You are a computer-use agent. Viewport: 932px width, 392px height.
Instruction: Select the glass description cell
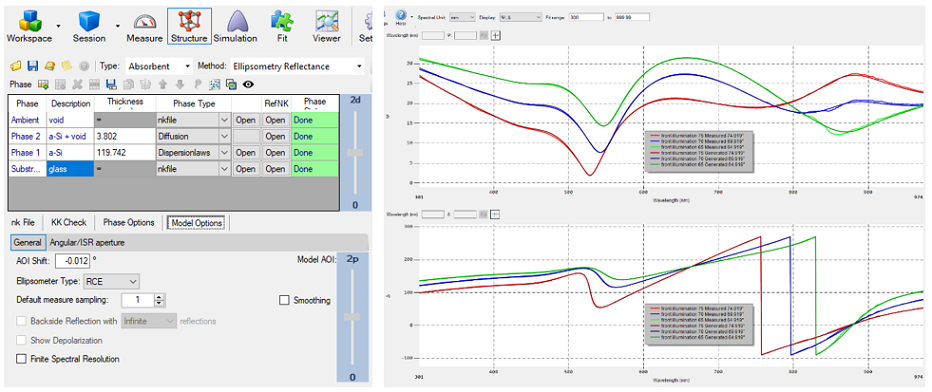point(70,169)
